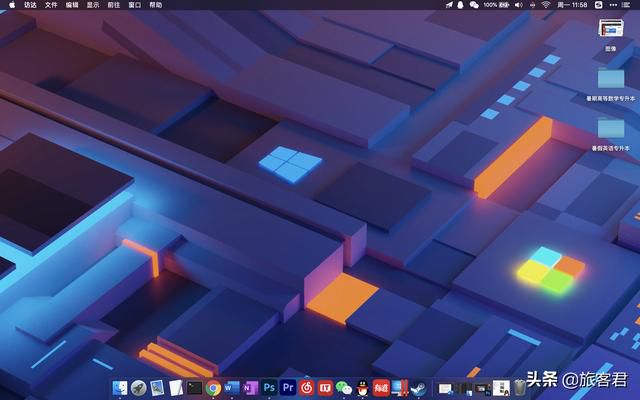Select the 图像 stack on desktop
640x400 pixels.
tap(611, 35)
